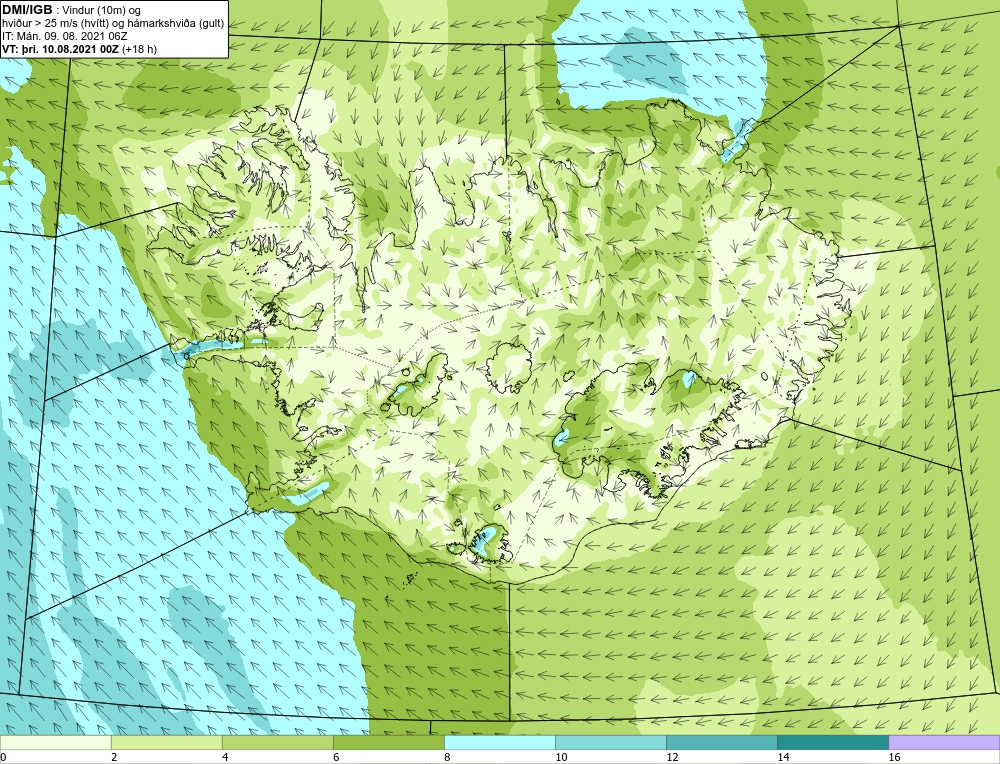Click the legend label '0'
Screen dimensions: 1000x764
[3, 757]
